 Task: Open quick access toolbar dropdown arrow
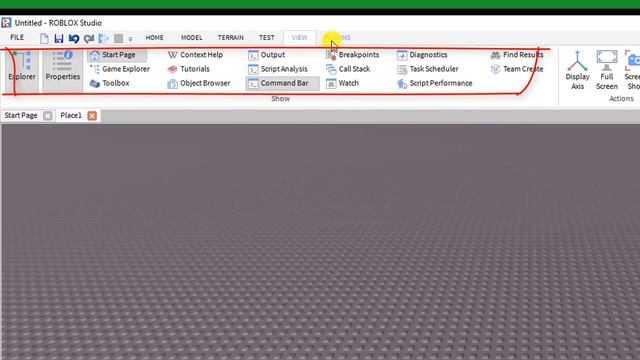tap(130, 39)
